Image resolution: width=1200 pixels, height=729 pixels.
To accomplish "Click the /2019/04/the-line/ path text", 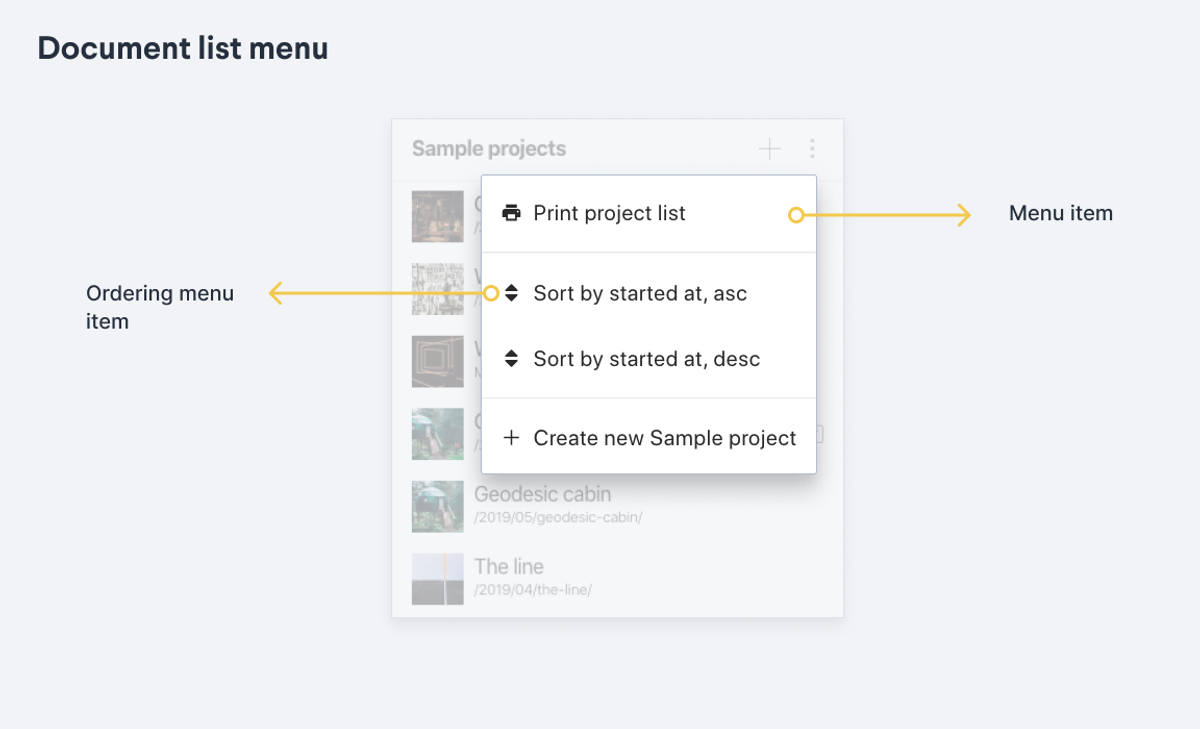I will click(532, 589).
